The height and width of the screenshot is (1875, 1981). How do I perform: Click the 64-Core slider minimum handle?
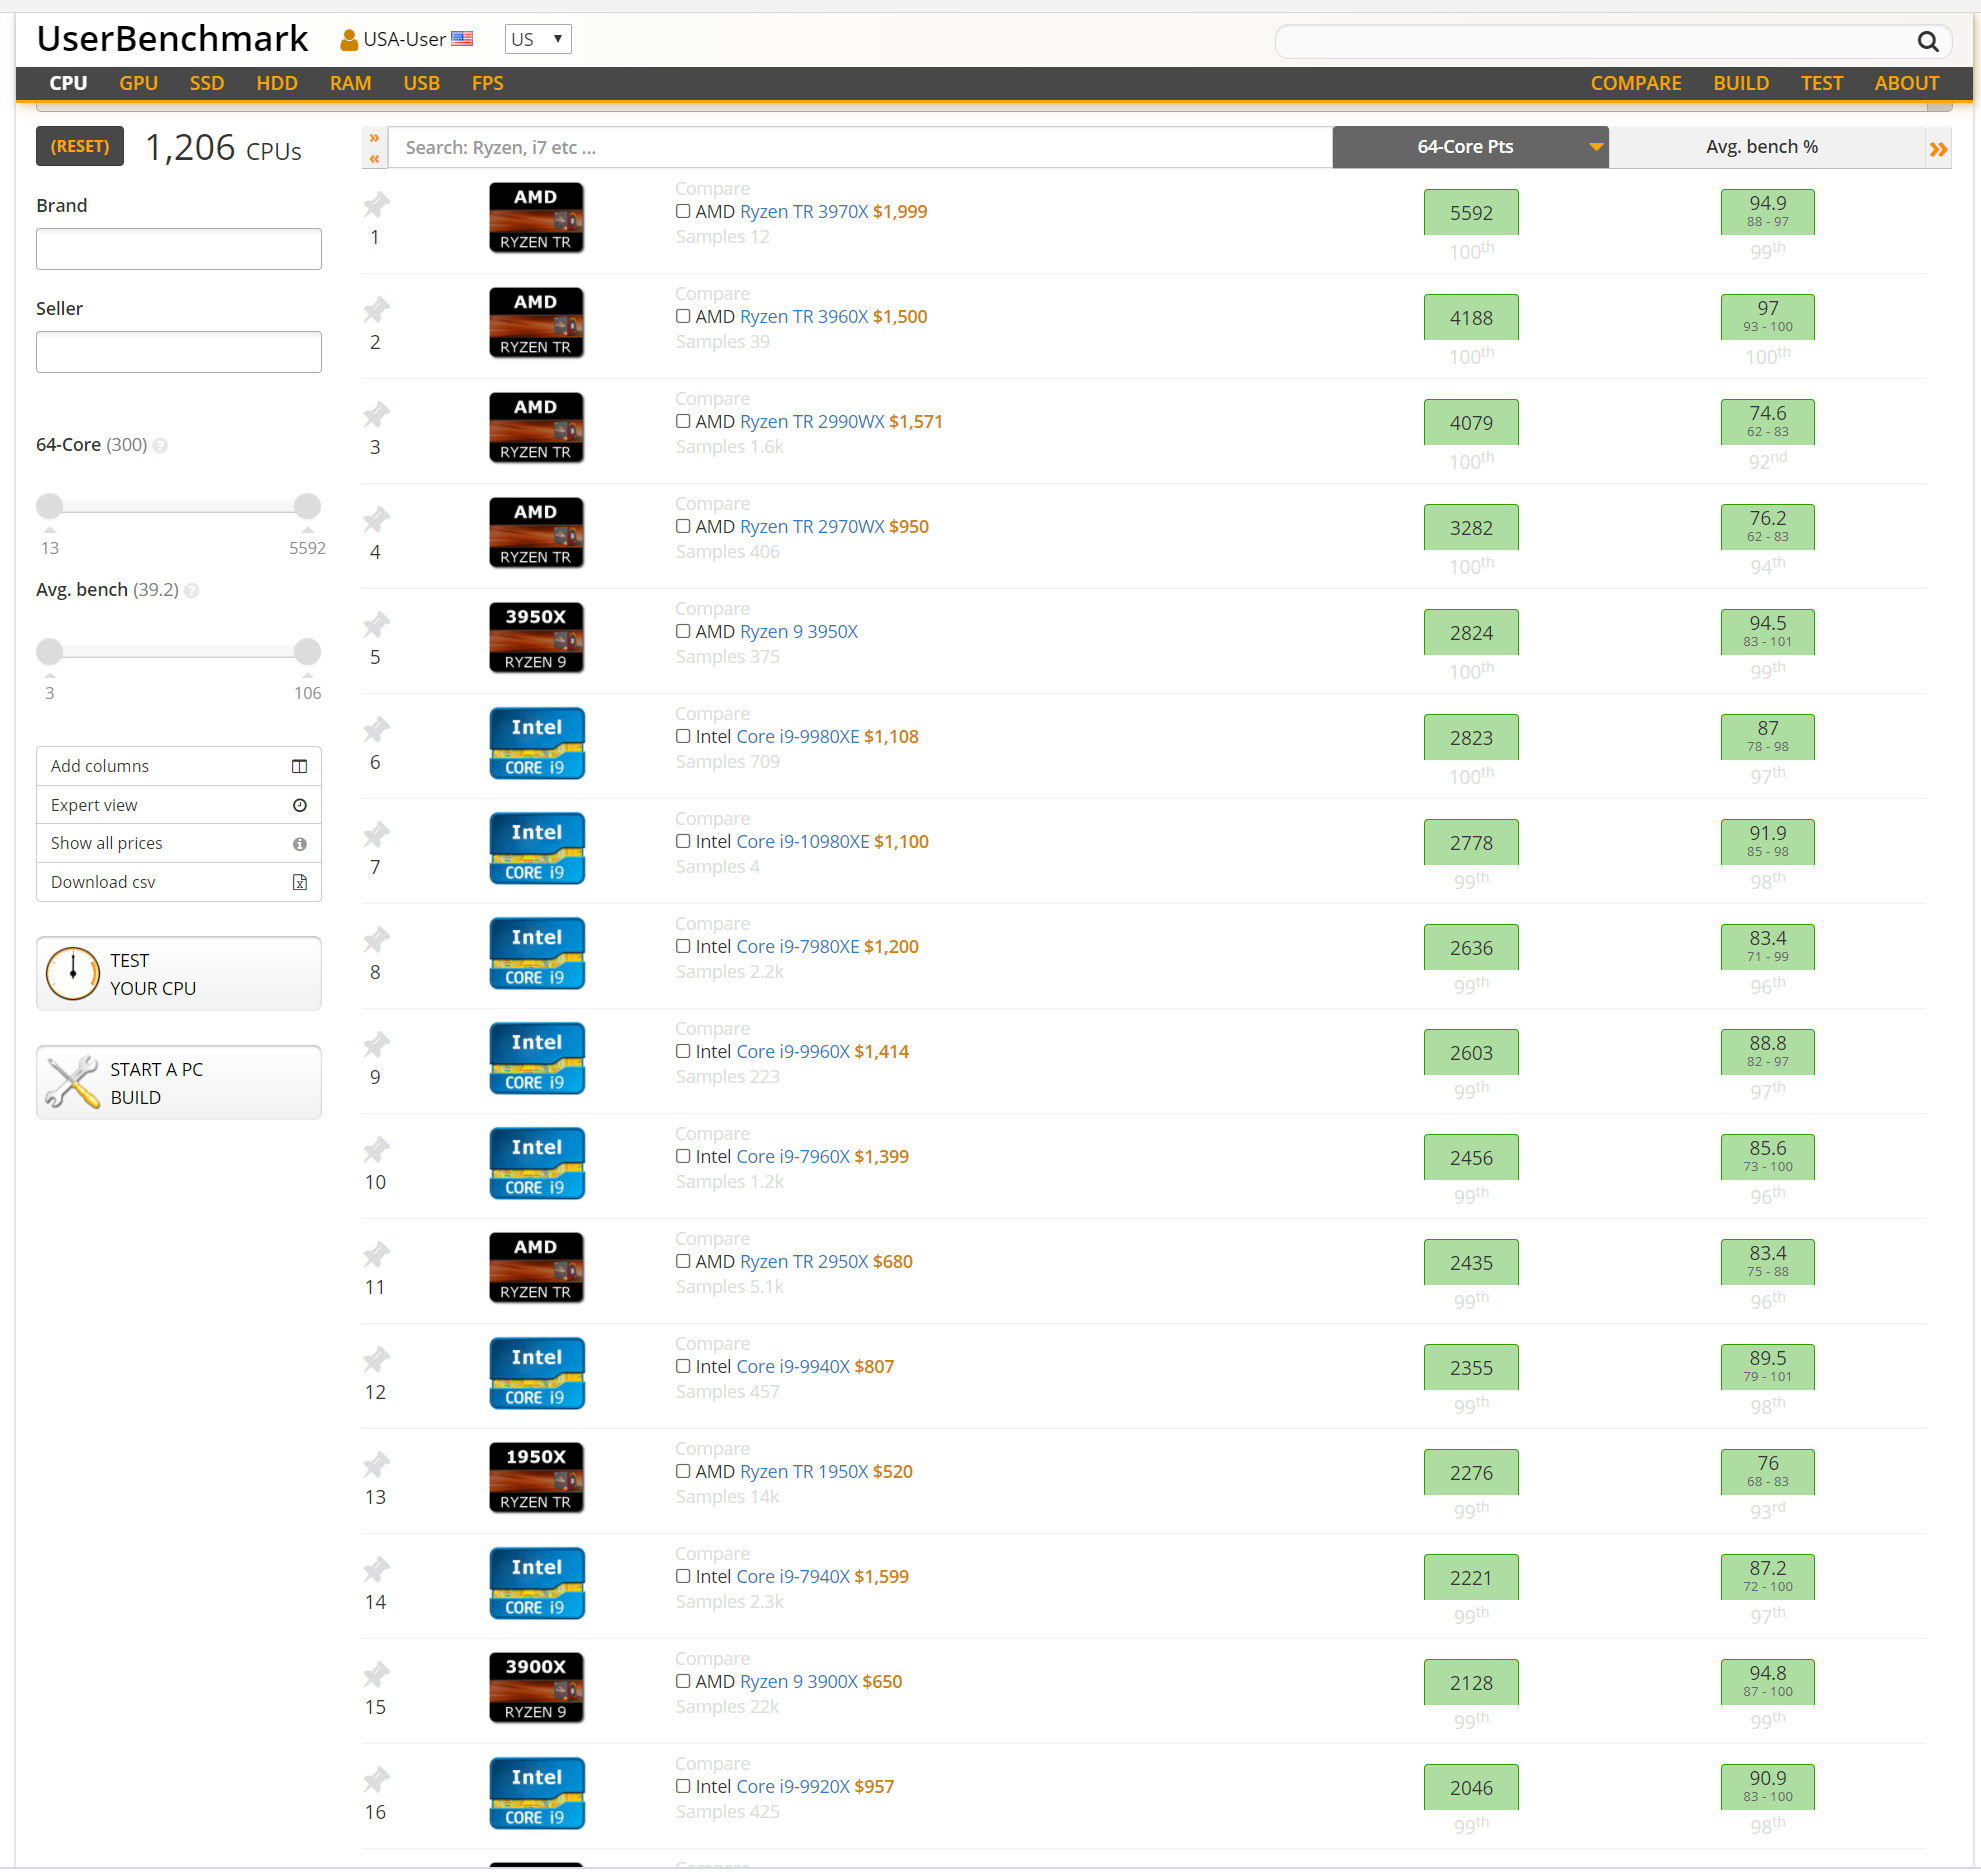[50, 506]
